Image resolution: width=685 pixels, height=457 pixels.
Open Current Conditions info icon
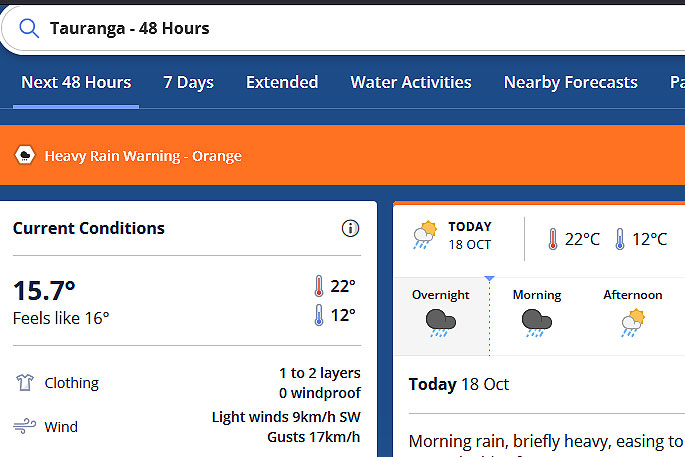(x=350, y=228)
